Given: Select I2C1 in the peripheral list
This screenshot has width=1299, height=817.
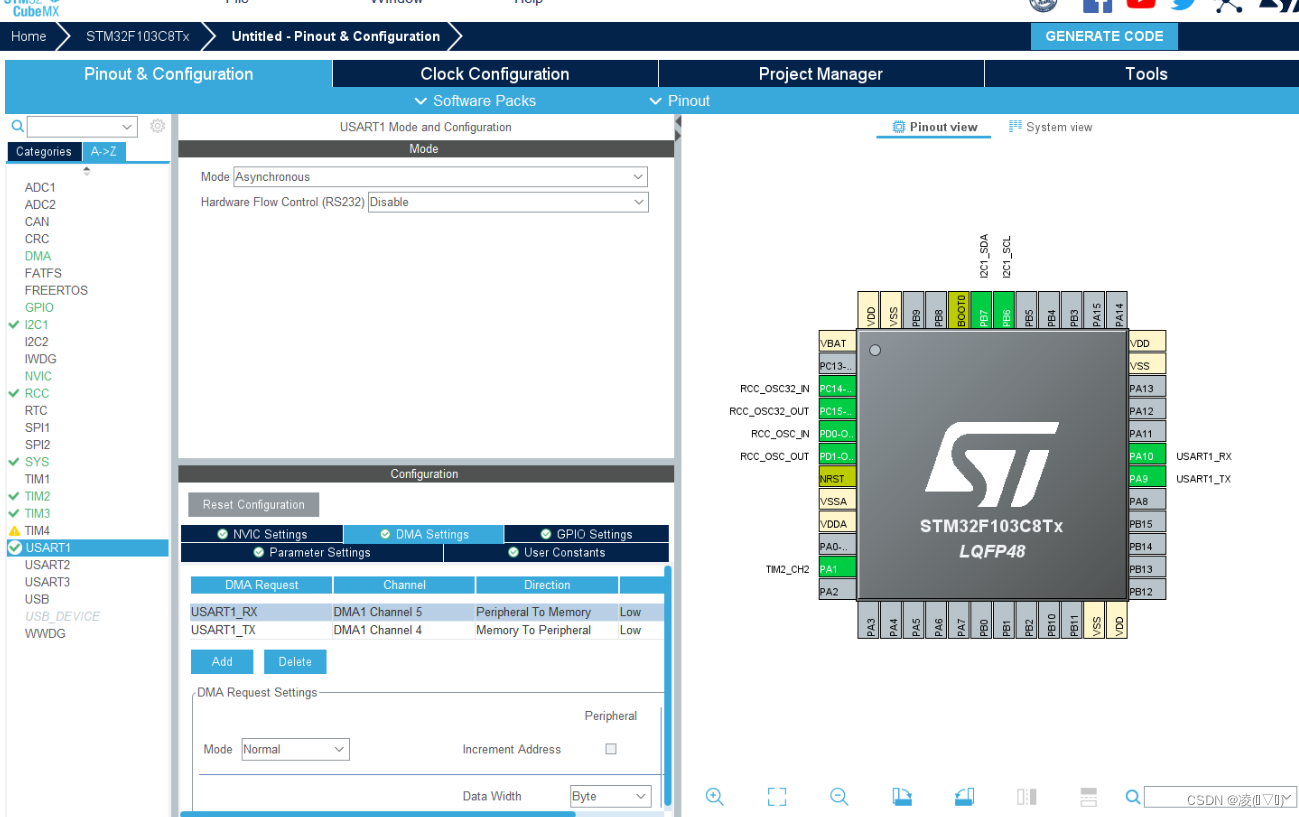Looking at the screenshot, I should (37, 325).
